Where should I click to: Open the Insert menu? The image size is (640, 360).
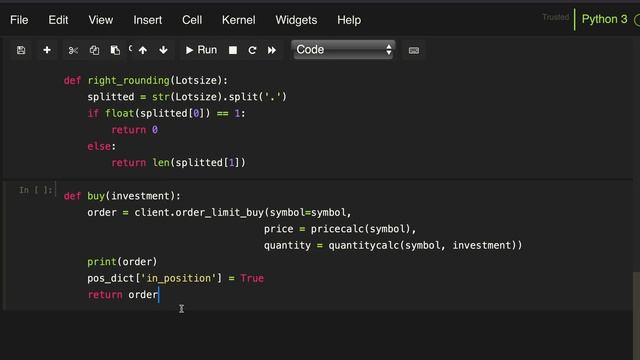[x=147, y=20]
